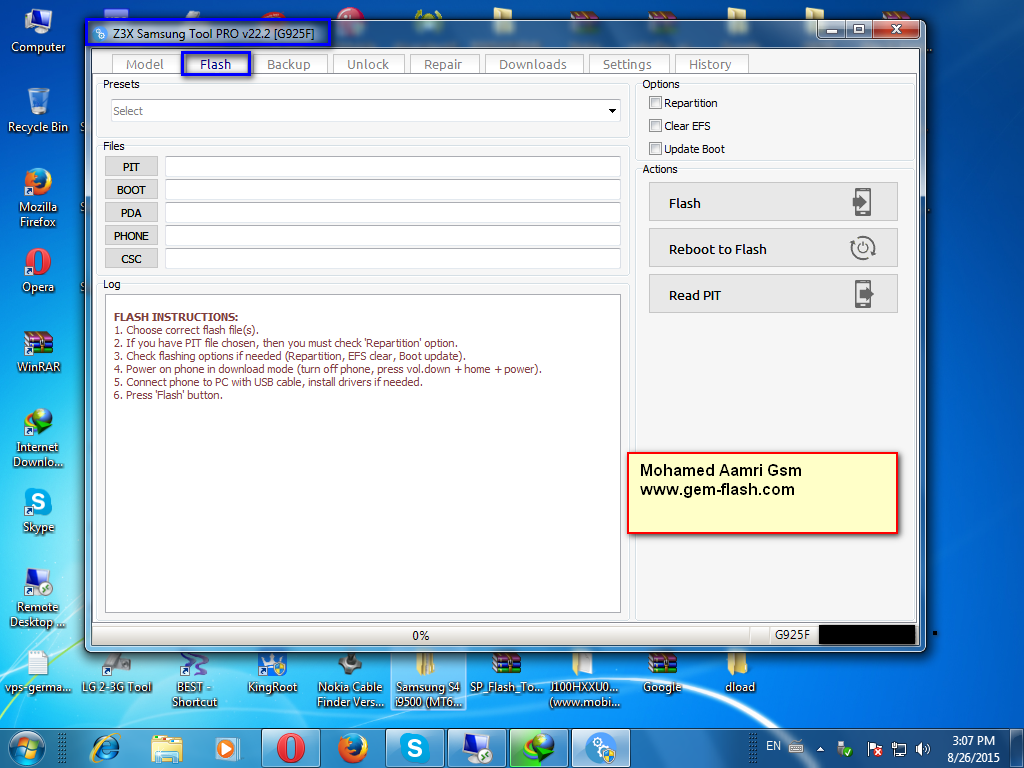Switch to Internet Download Manager in taskbar

click(x=539, y=748)
